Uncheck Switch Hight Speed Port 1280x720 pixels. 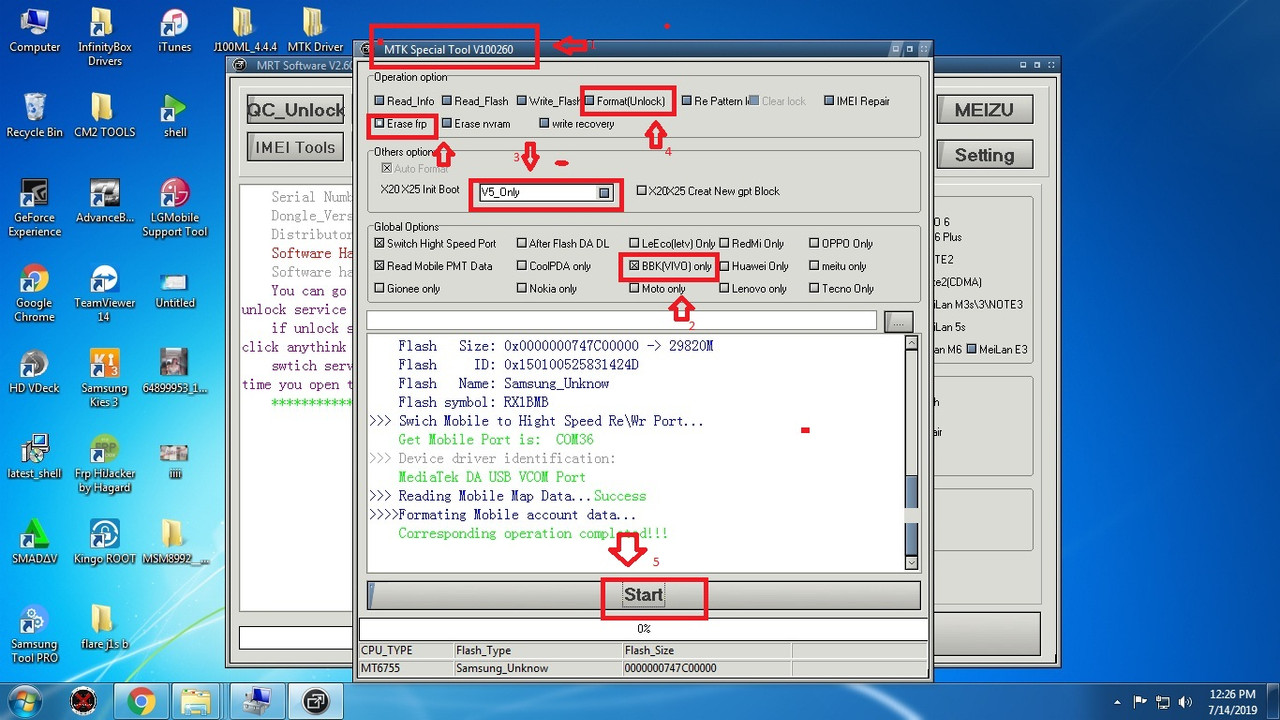pos(379,243)
